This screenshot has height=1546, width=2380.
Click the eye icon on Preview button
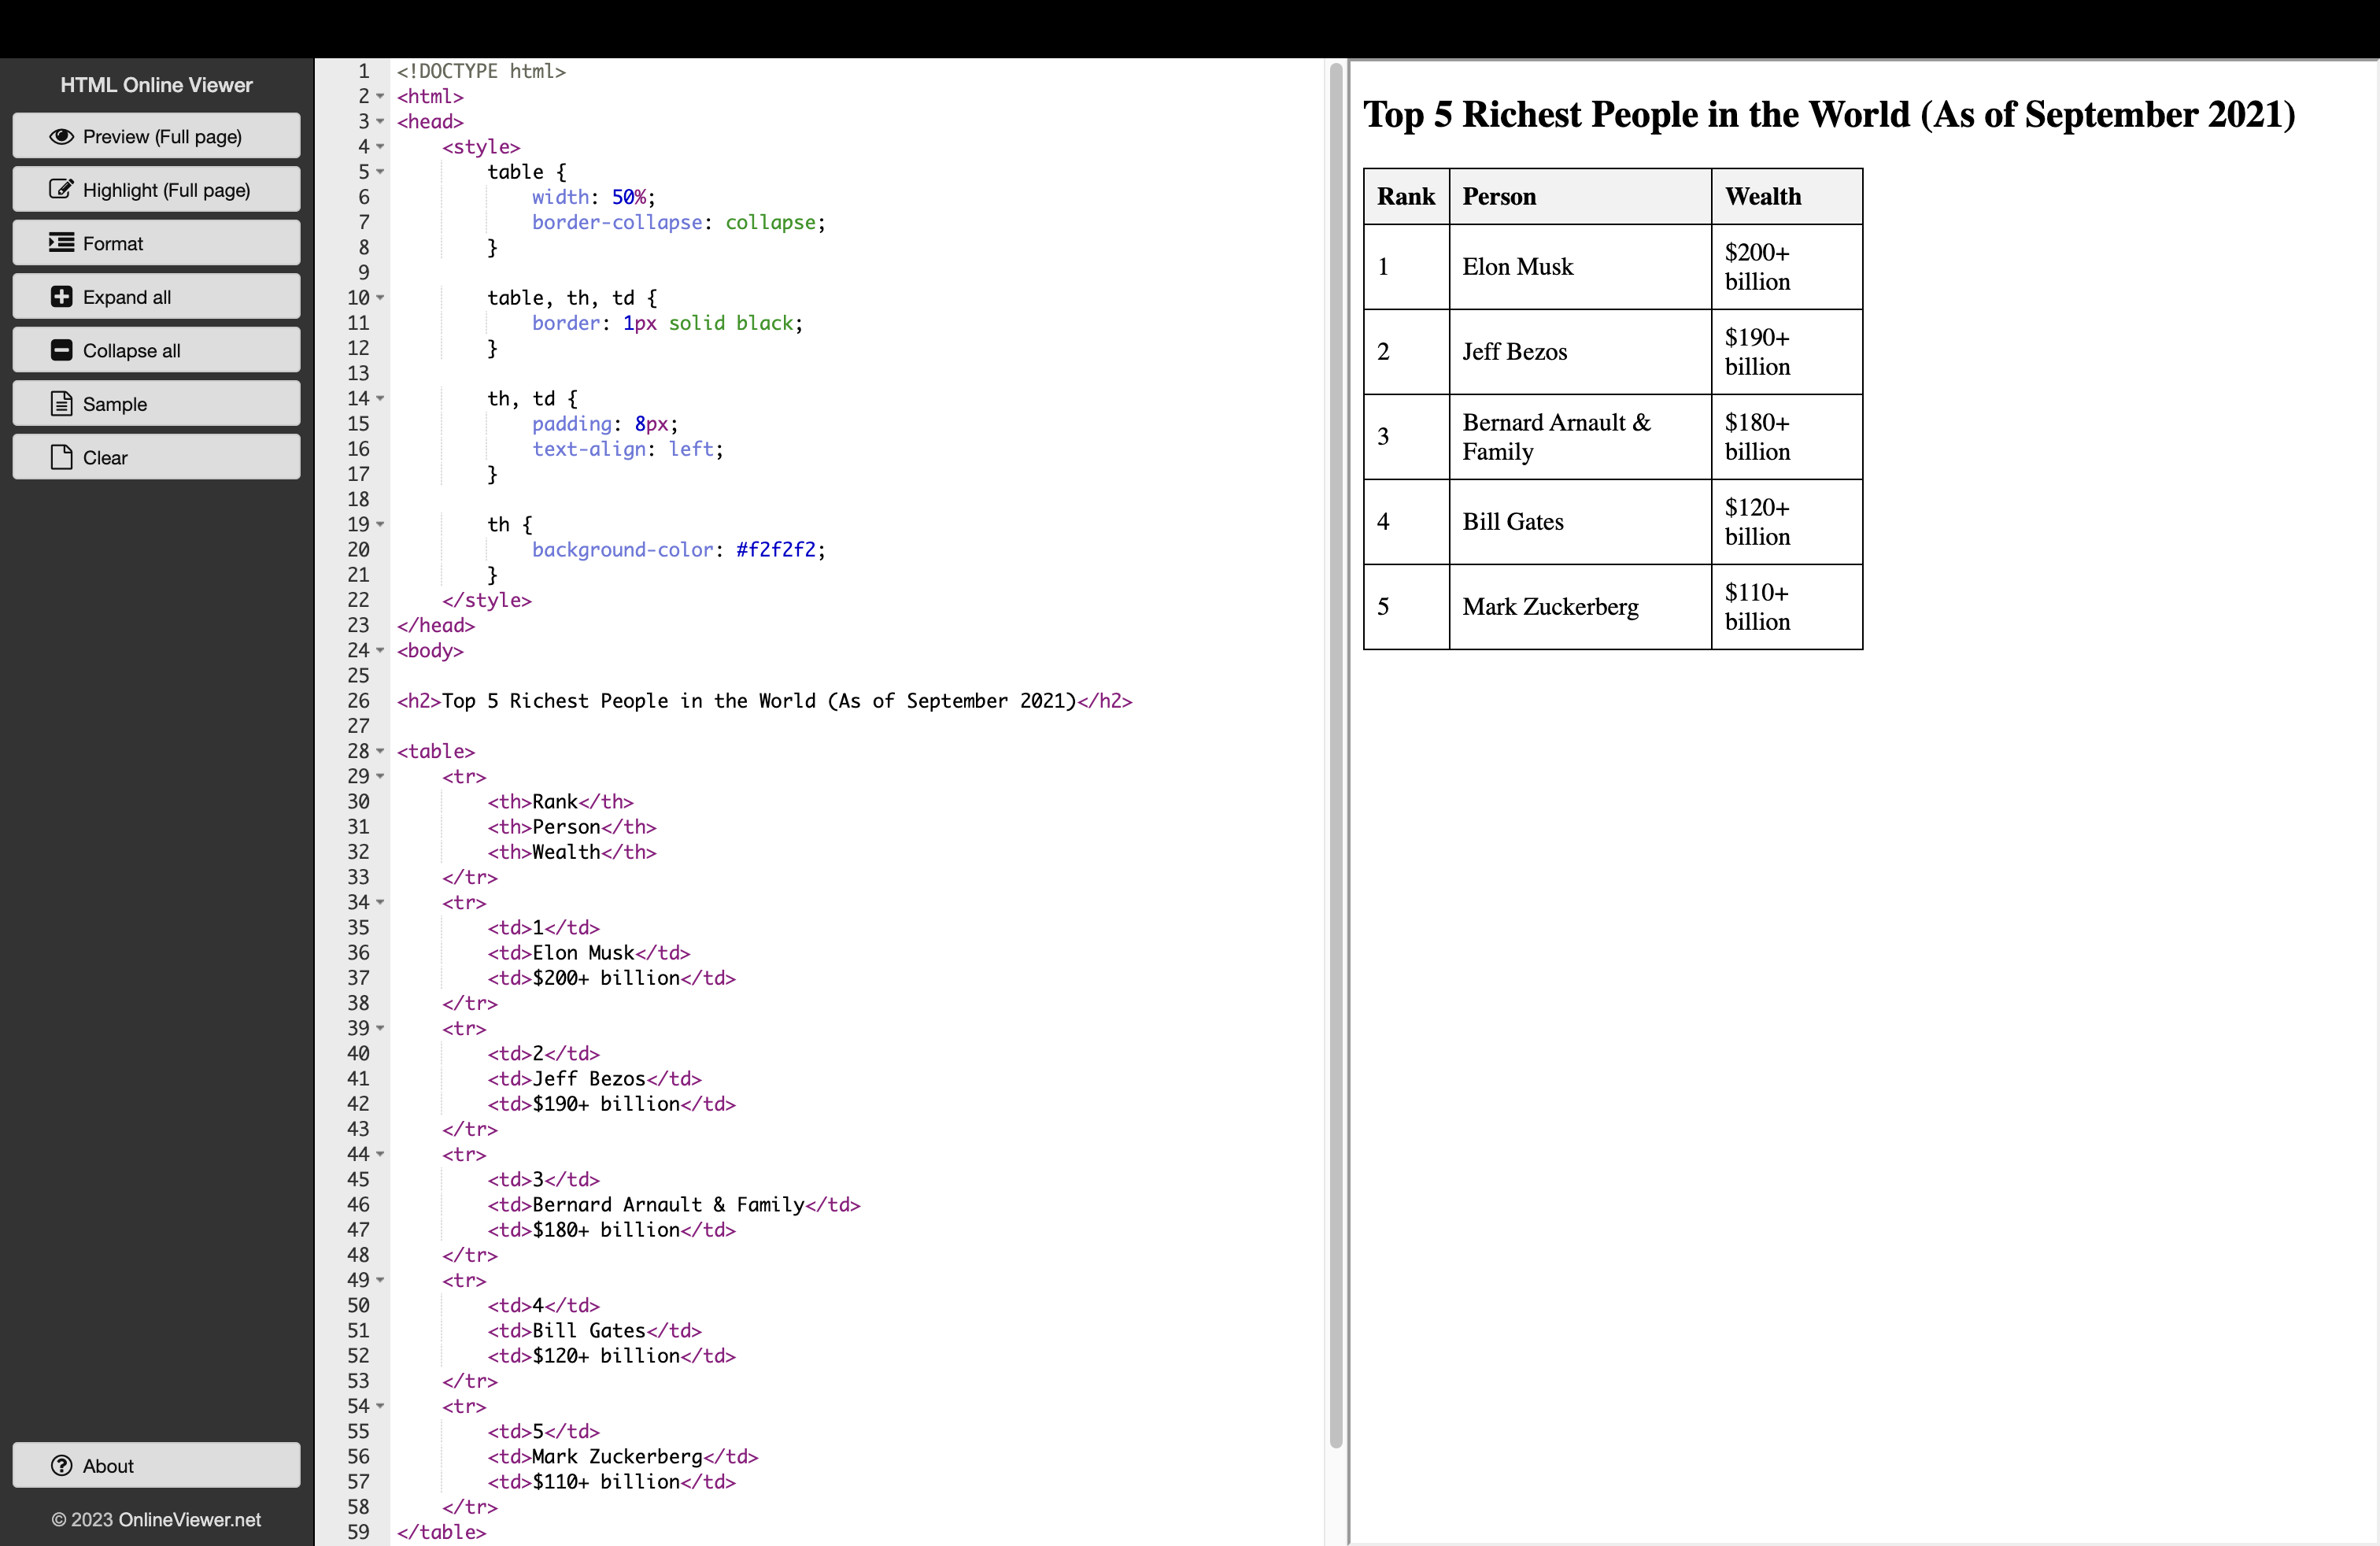61,136
